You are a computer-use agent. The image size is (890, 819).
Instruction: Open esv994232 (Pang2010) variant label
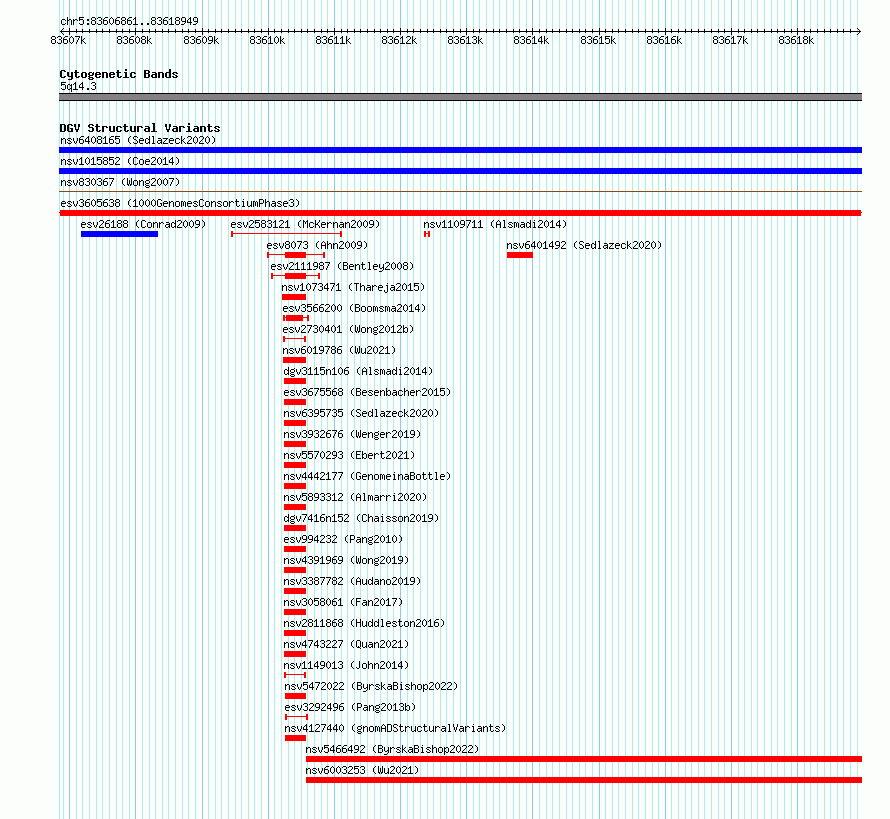(343, 539)
